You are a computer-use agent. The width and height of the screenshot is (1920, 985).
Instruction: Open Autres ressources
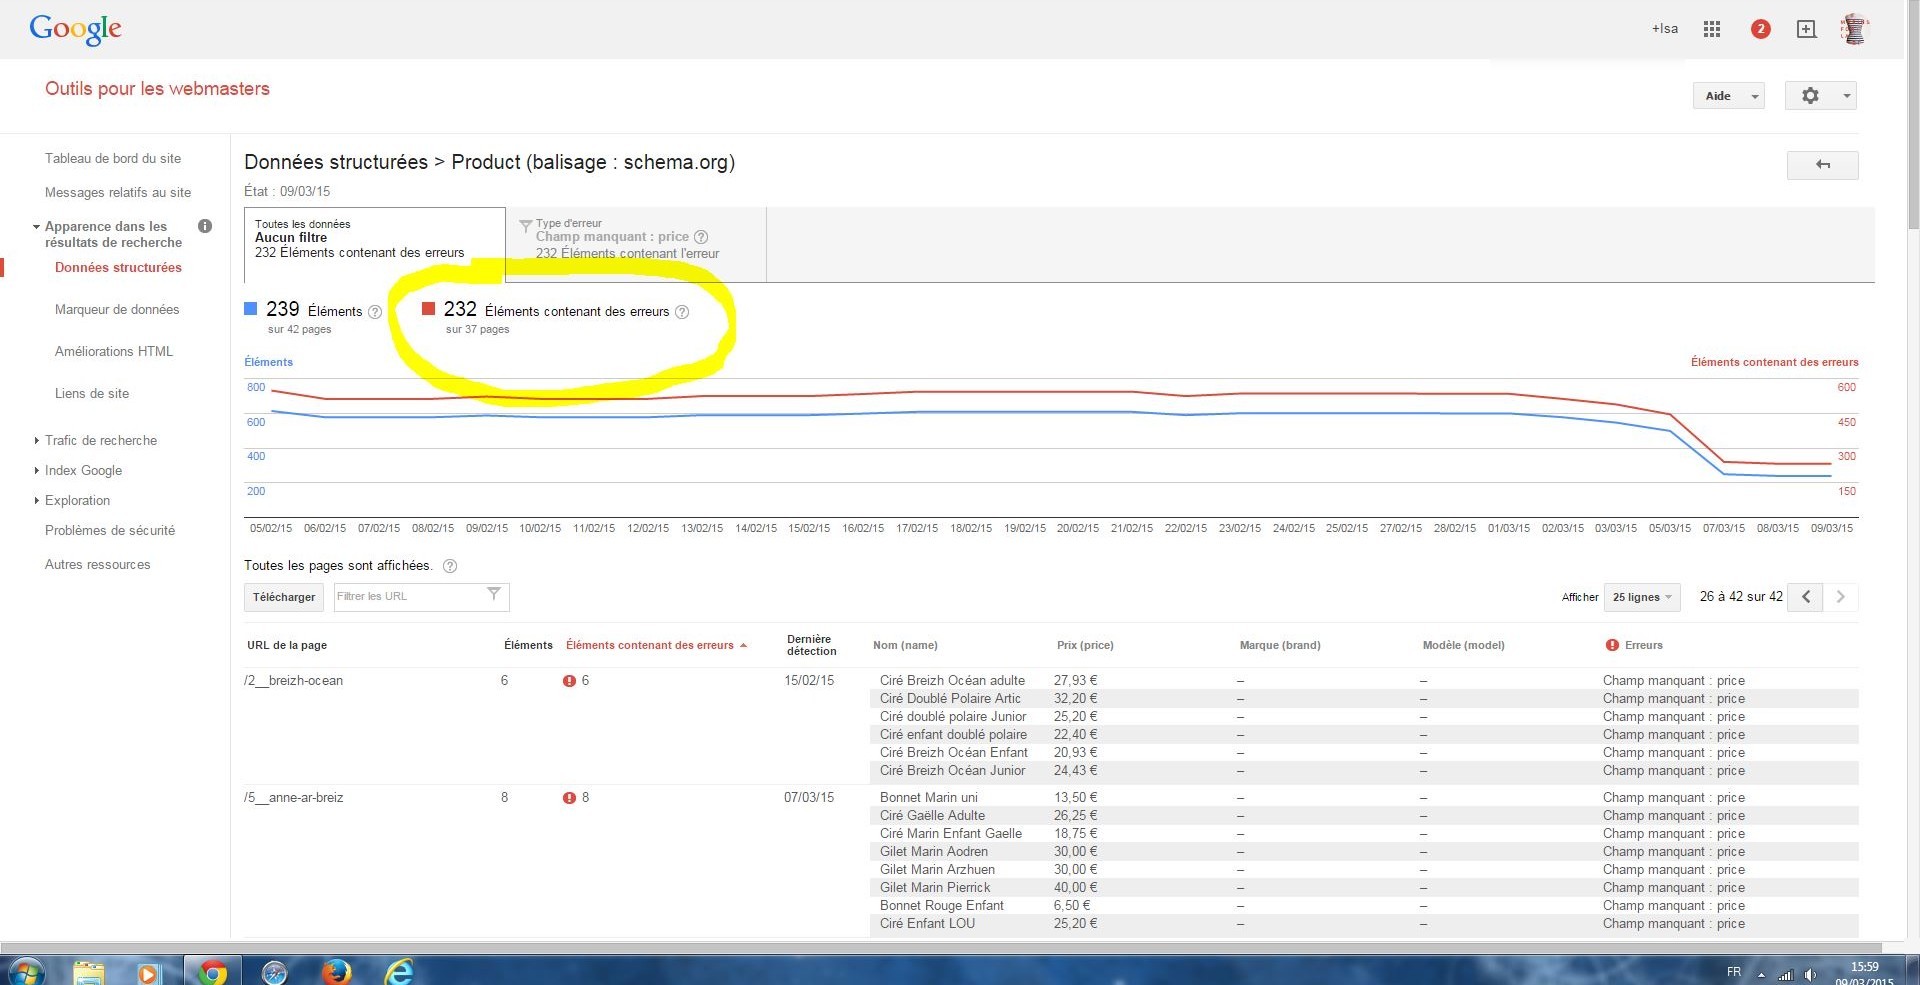[98, 564]
